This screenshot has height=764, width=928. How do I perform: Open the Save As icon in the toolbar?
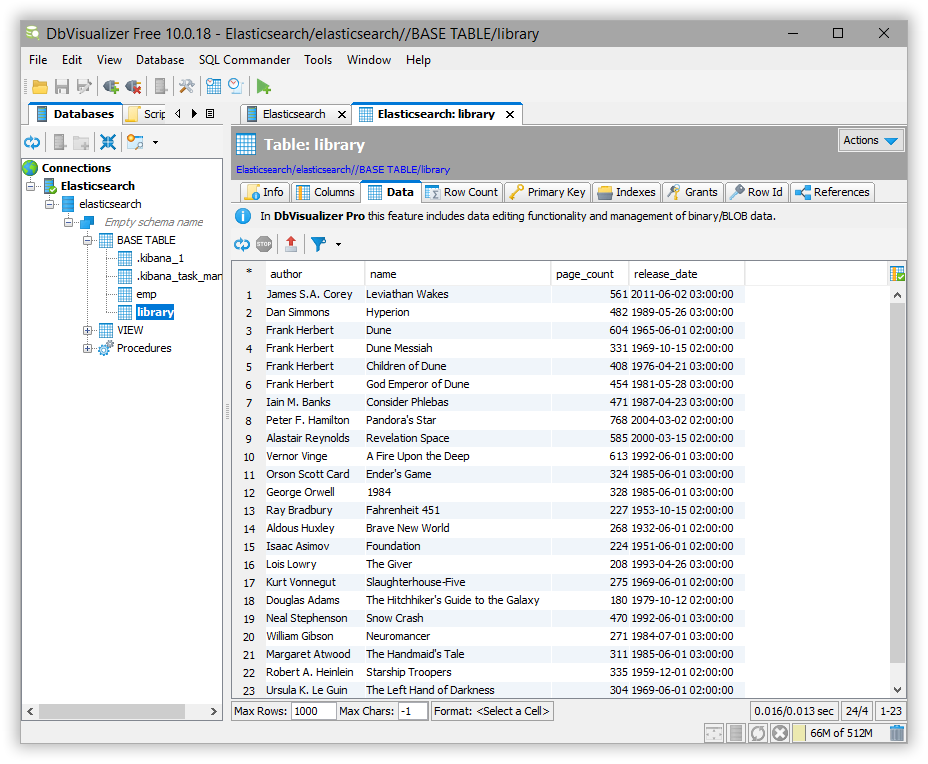point(82,86)
